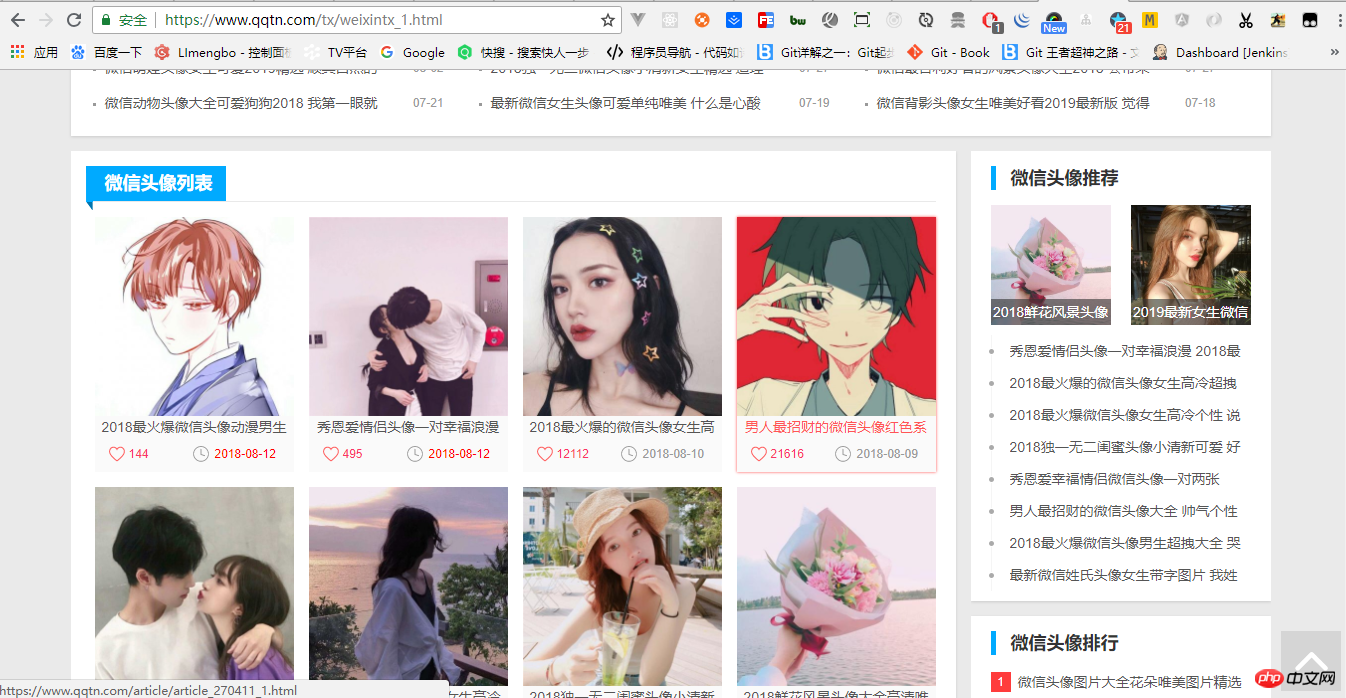The image size is (1346, 698).
Task: Open the 2019最新女生微信 recommended thumbnail
Action: [x=1191, y=265]
